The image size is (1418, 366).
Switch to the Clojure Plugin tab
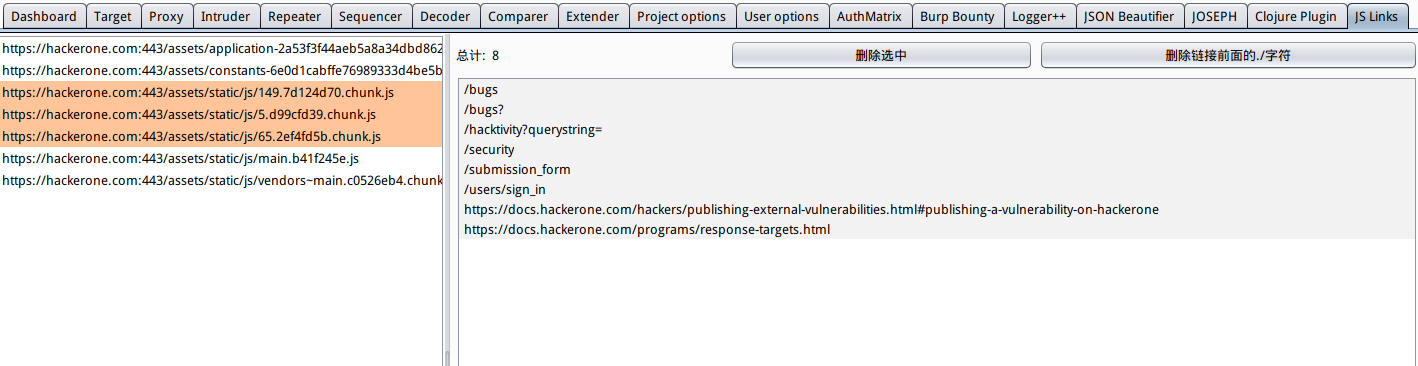click(1296, 16)
